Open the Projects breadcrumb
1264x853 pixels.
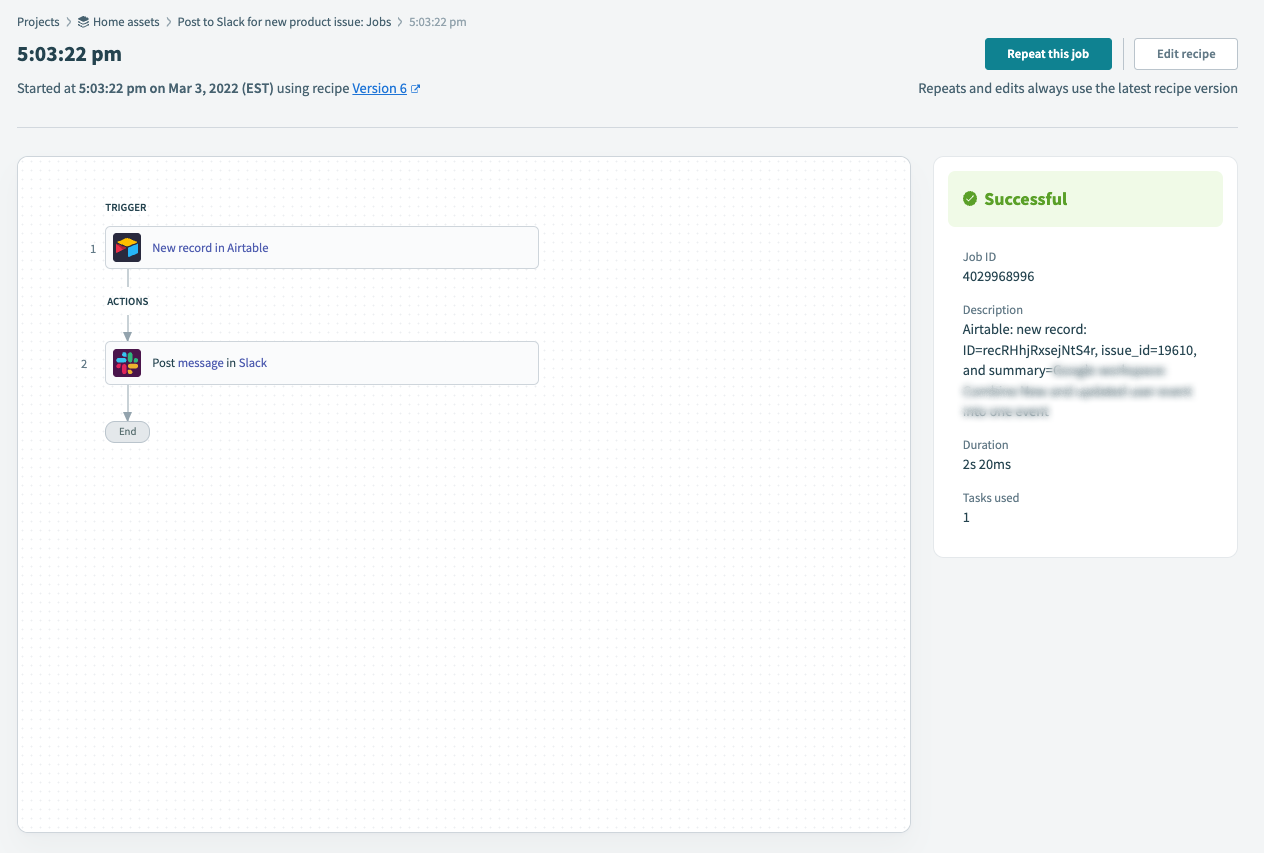pyautogui.click(x=37, y=21)
